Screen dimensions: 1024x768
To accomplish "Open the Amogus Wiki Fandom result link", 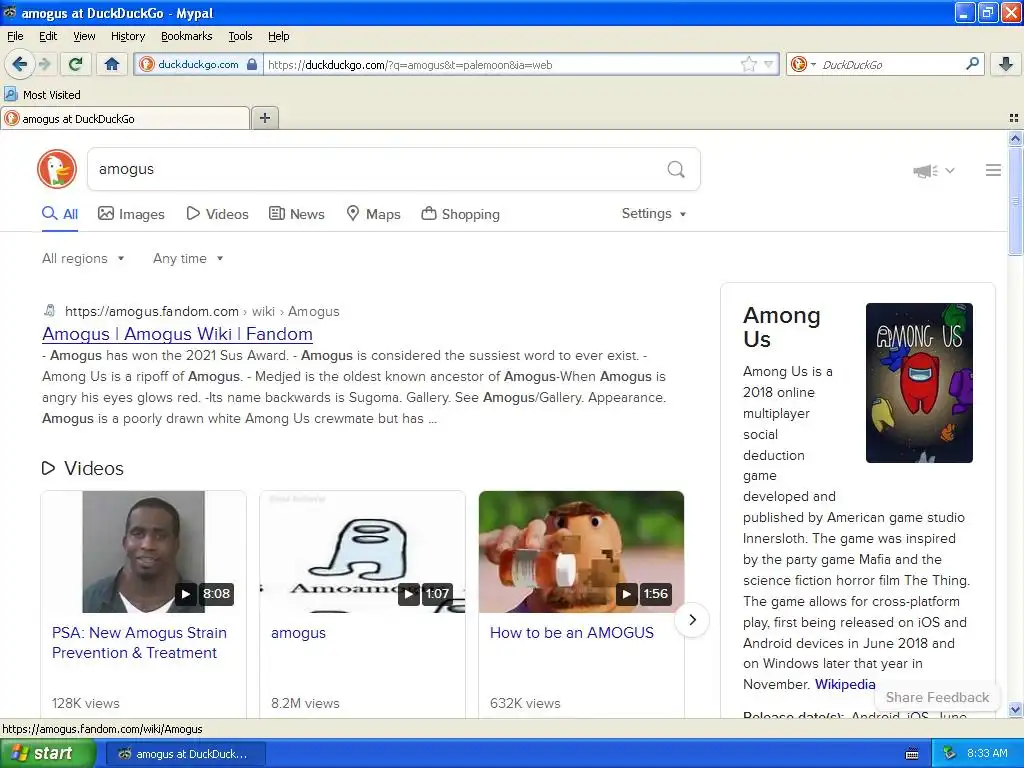I will [177, 334].
